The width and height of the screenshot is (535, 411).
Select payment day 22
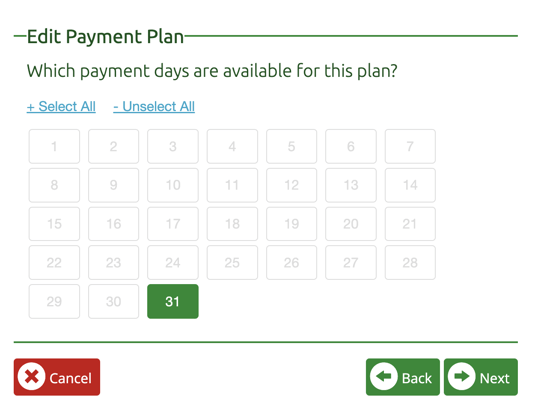tap(54, 263)
